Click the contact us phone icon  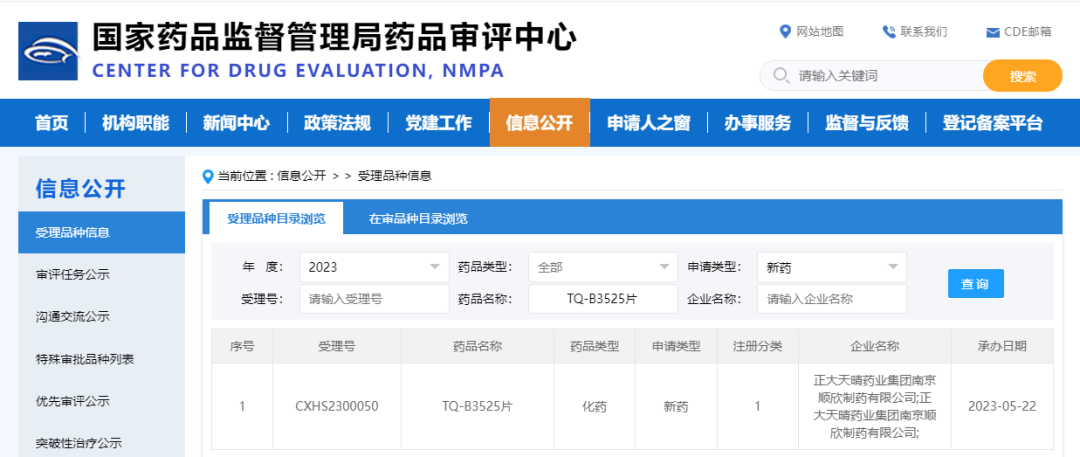pyautogui.click(x=888, y=32)
